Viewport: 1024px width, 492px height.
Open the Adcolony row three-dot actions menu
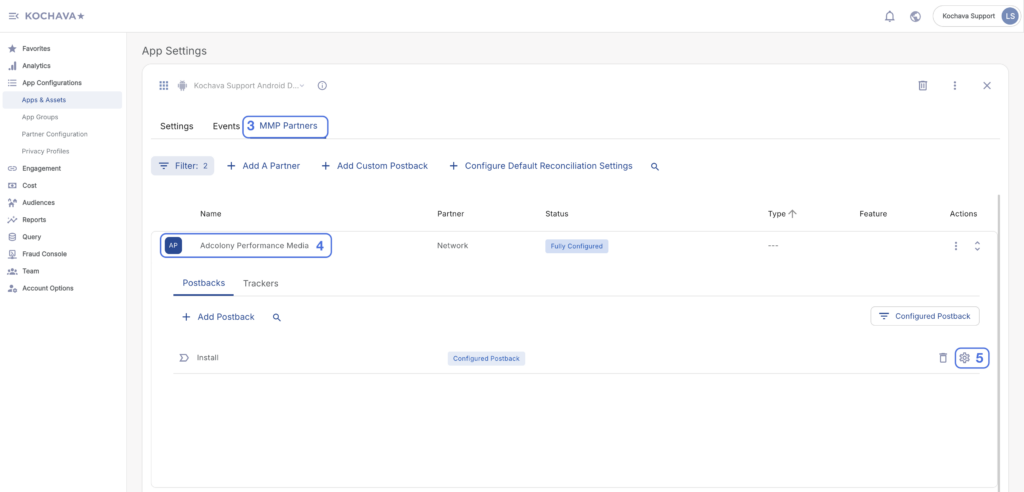(956, 246)
